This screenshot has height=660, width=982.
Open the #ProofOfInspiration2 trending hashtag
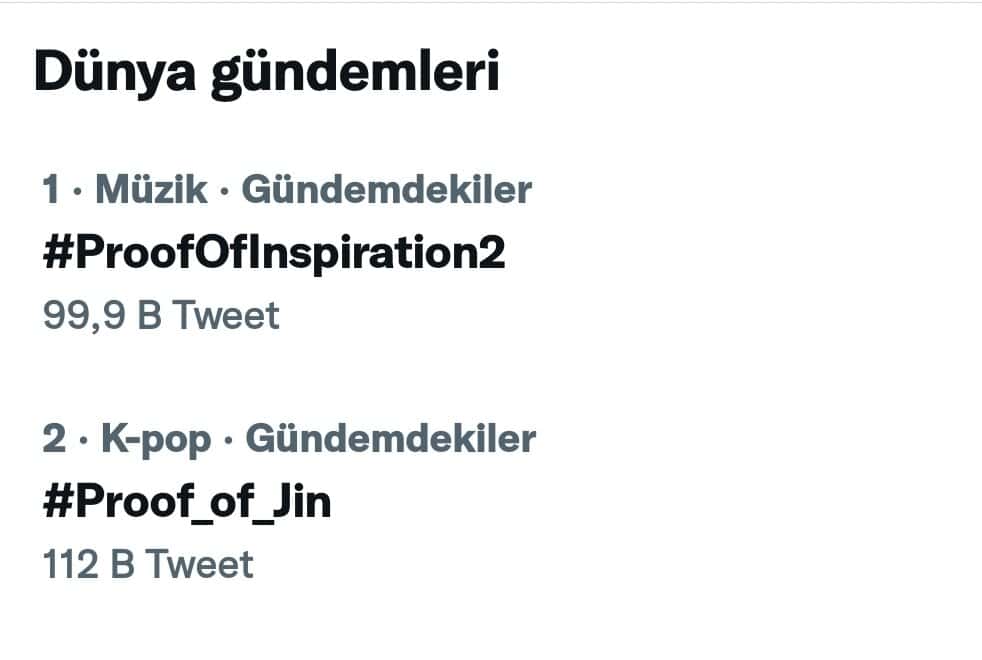pos(273,254)
